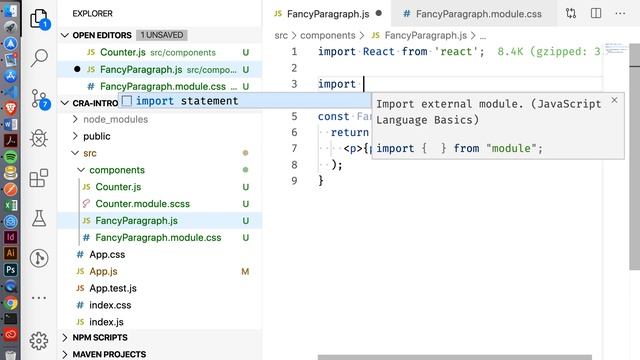This screenshot has height=360, width=640.
Task: Click the horizontal editor scrollbar
Action: (454, 357)
